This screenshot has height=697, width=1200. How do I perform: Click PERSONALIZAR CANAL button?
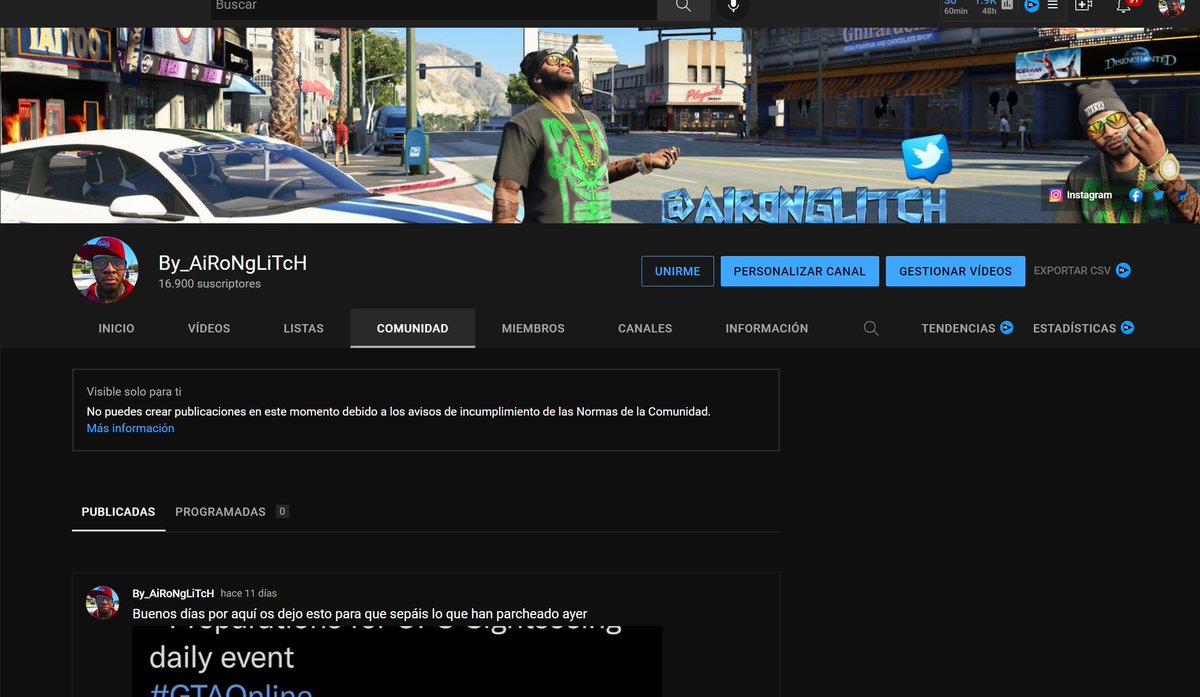800,271
